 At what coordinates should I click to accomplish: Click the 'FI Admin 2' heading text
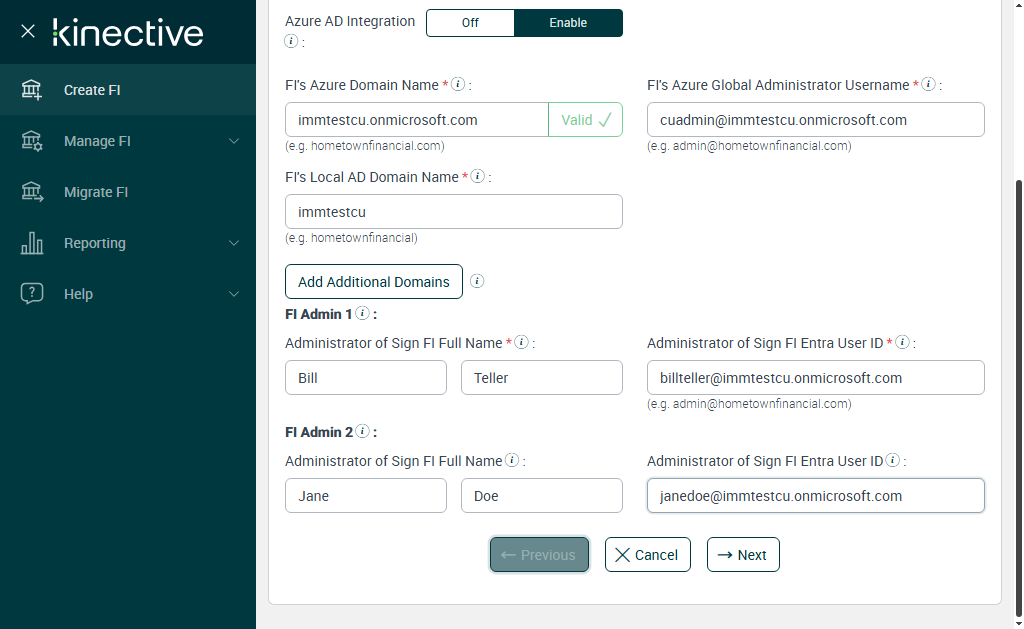pos(319,432)
